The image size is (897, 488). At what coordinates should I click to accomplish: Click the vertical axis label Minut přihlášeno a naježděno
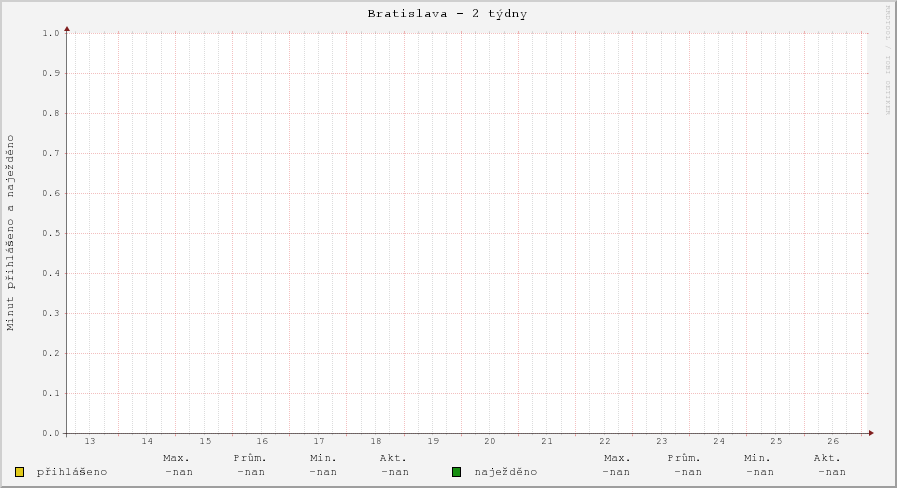(11, 233)
